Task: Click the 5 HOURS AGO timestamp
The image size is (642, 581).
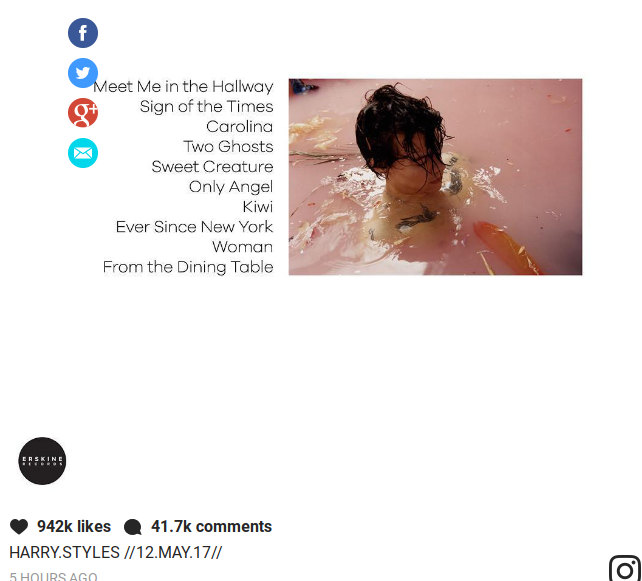Action: pos(53,576)
